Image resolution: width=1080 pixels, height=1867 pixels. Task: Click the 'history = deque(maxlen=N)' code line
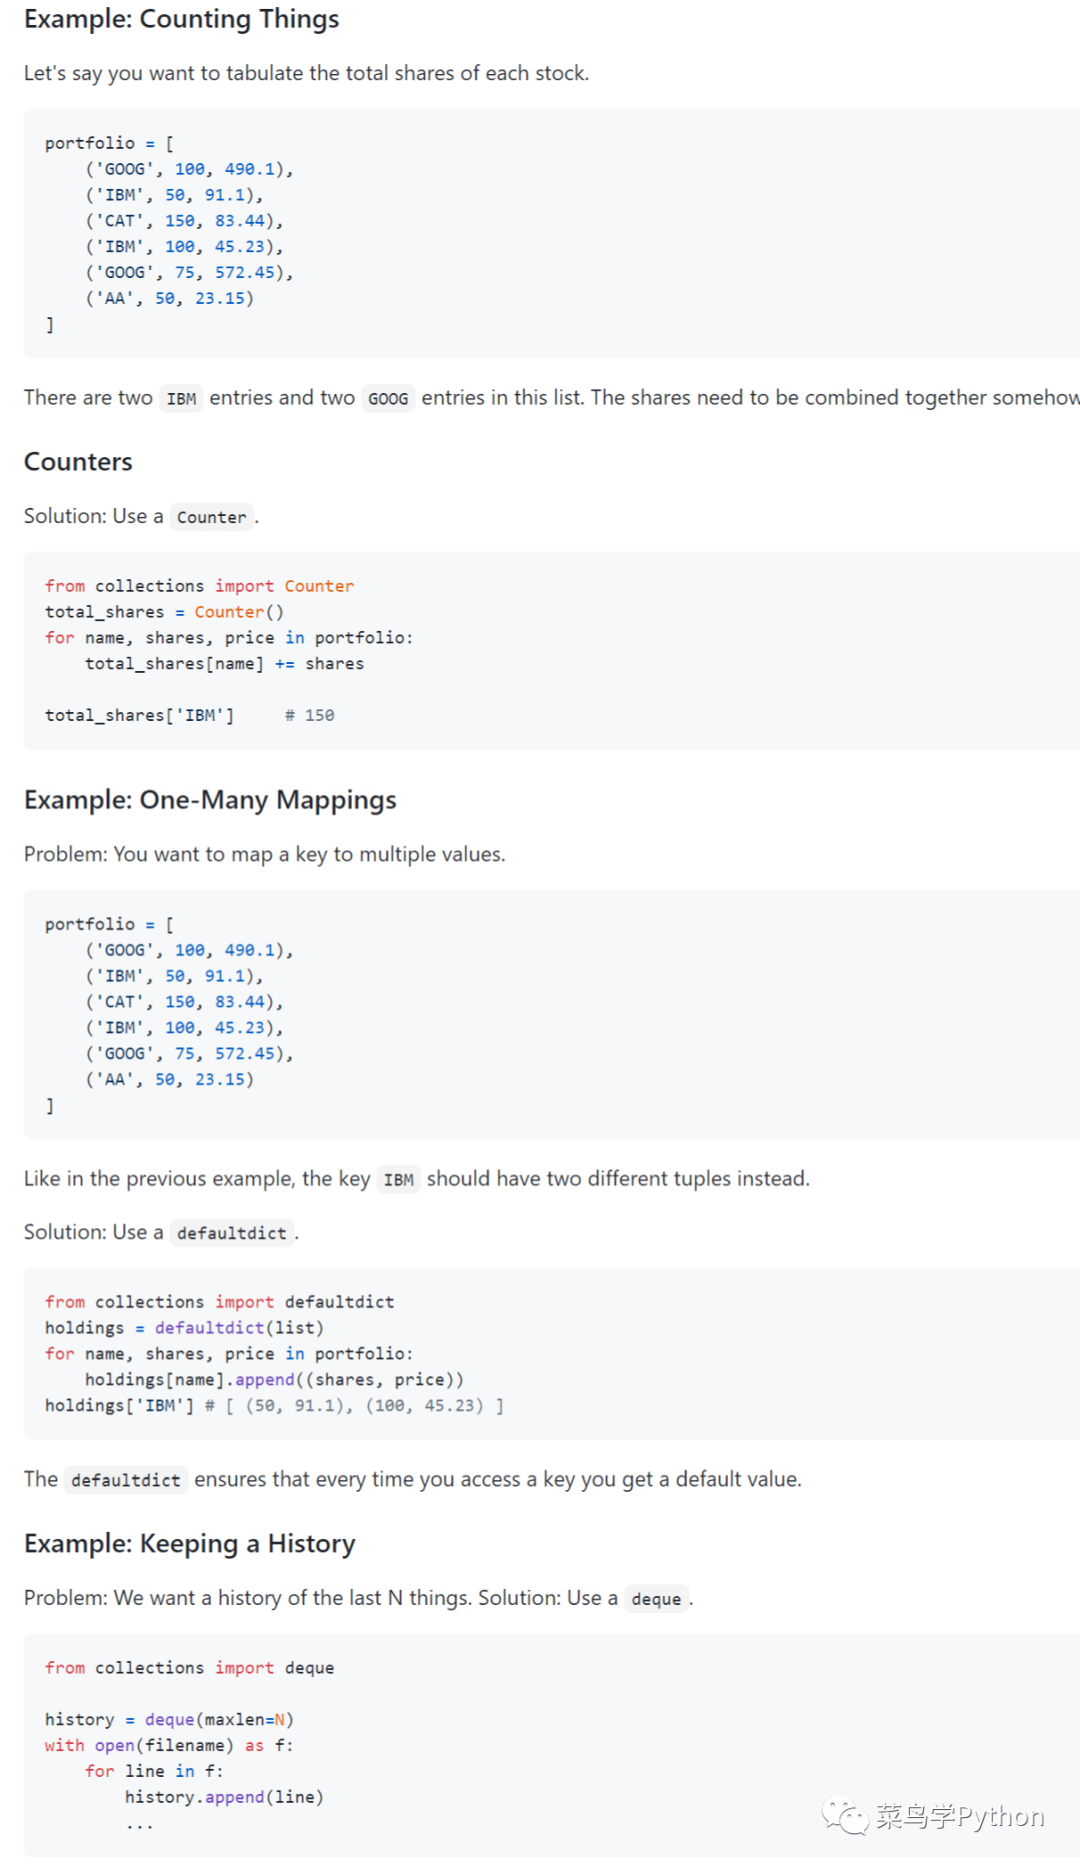(169, 1720)
